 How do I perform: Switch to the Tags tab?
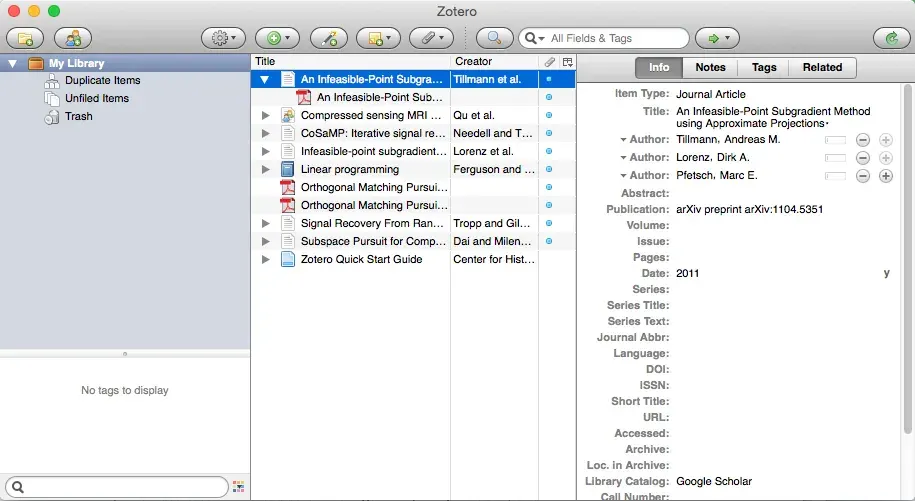pyautogui.click(x=763, y=68)
